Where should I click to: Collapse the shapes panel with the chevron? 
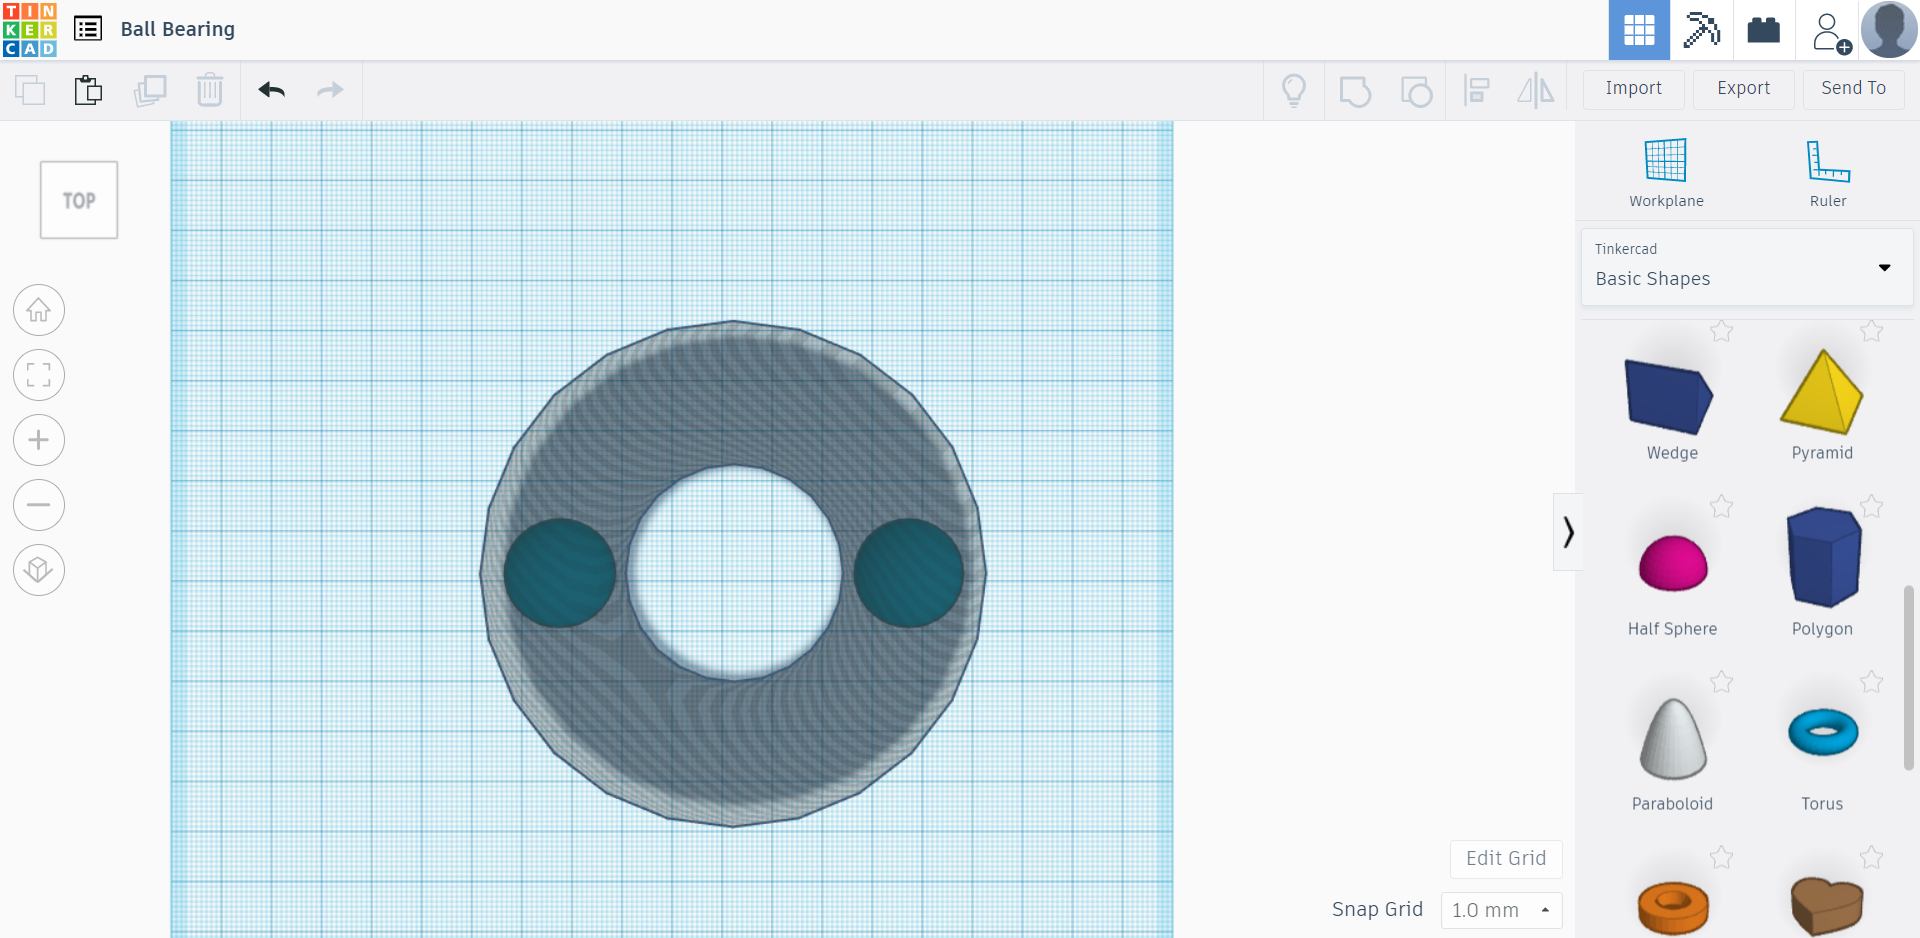(1568, 532)
